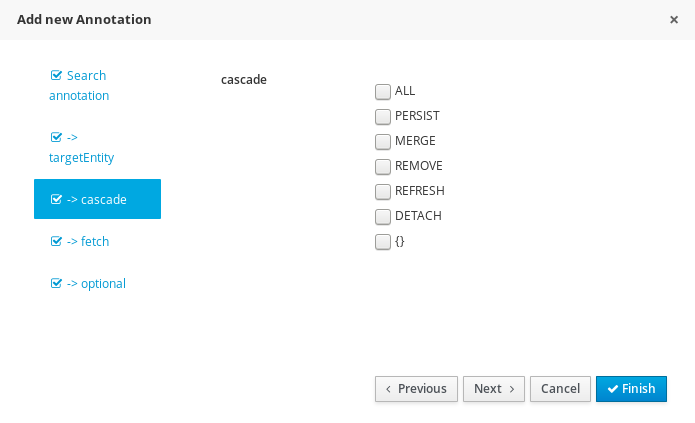This screenshot has height=423, width=695.
Task: Mark the DETACH checkbox
Action: (x=383, y=216)
